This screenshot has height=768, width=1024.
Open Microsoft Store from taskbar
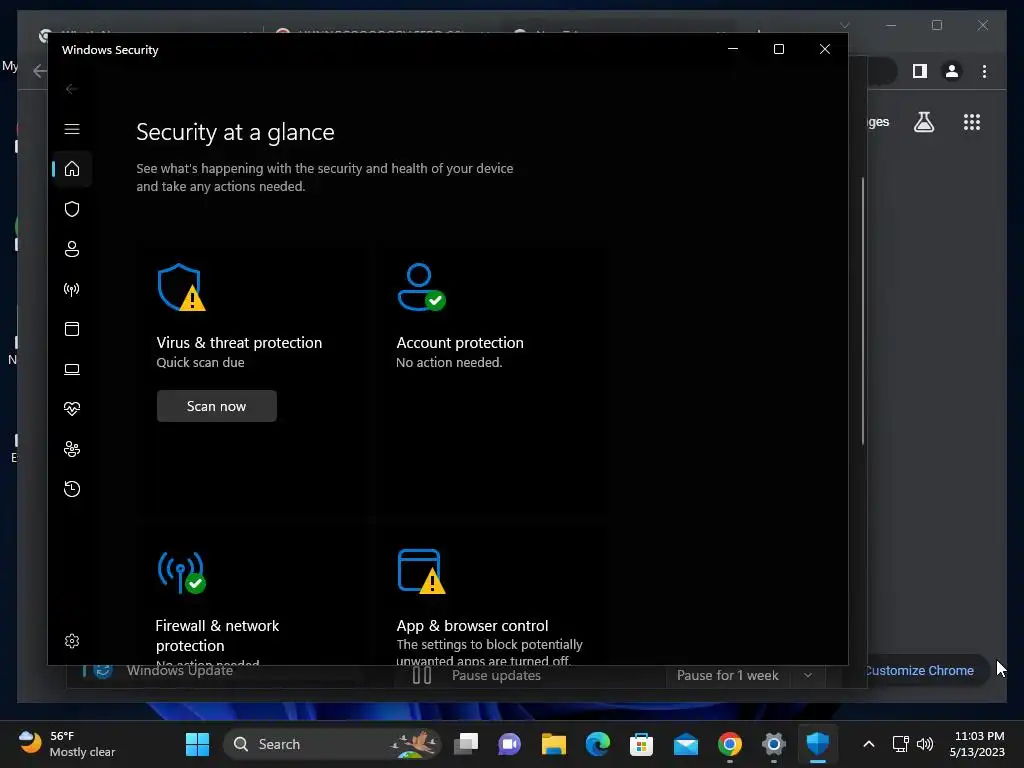tap(641, 744)
